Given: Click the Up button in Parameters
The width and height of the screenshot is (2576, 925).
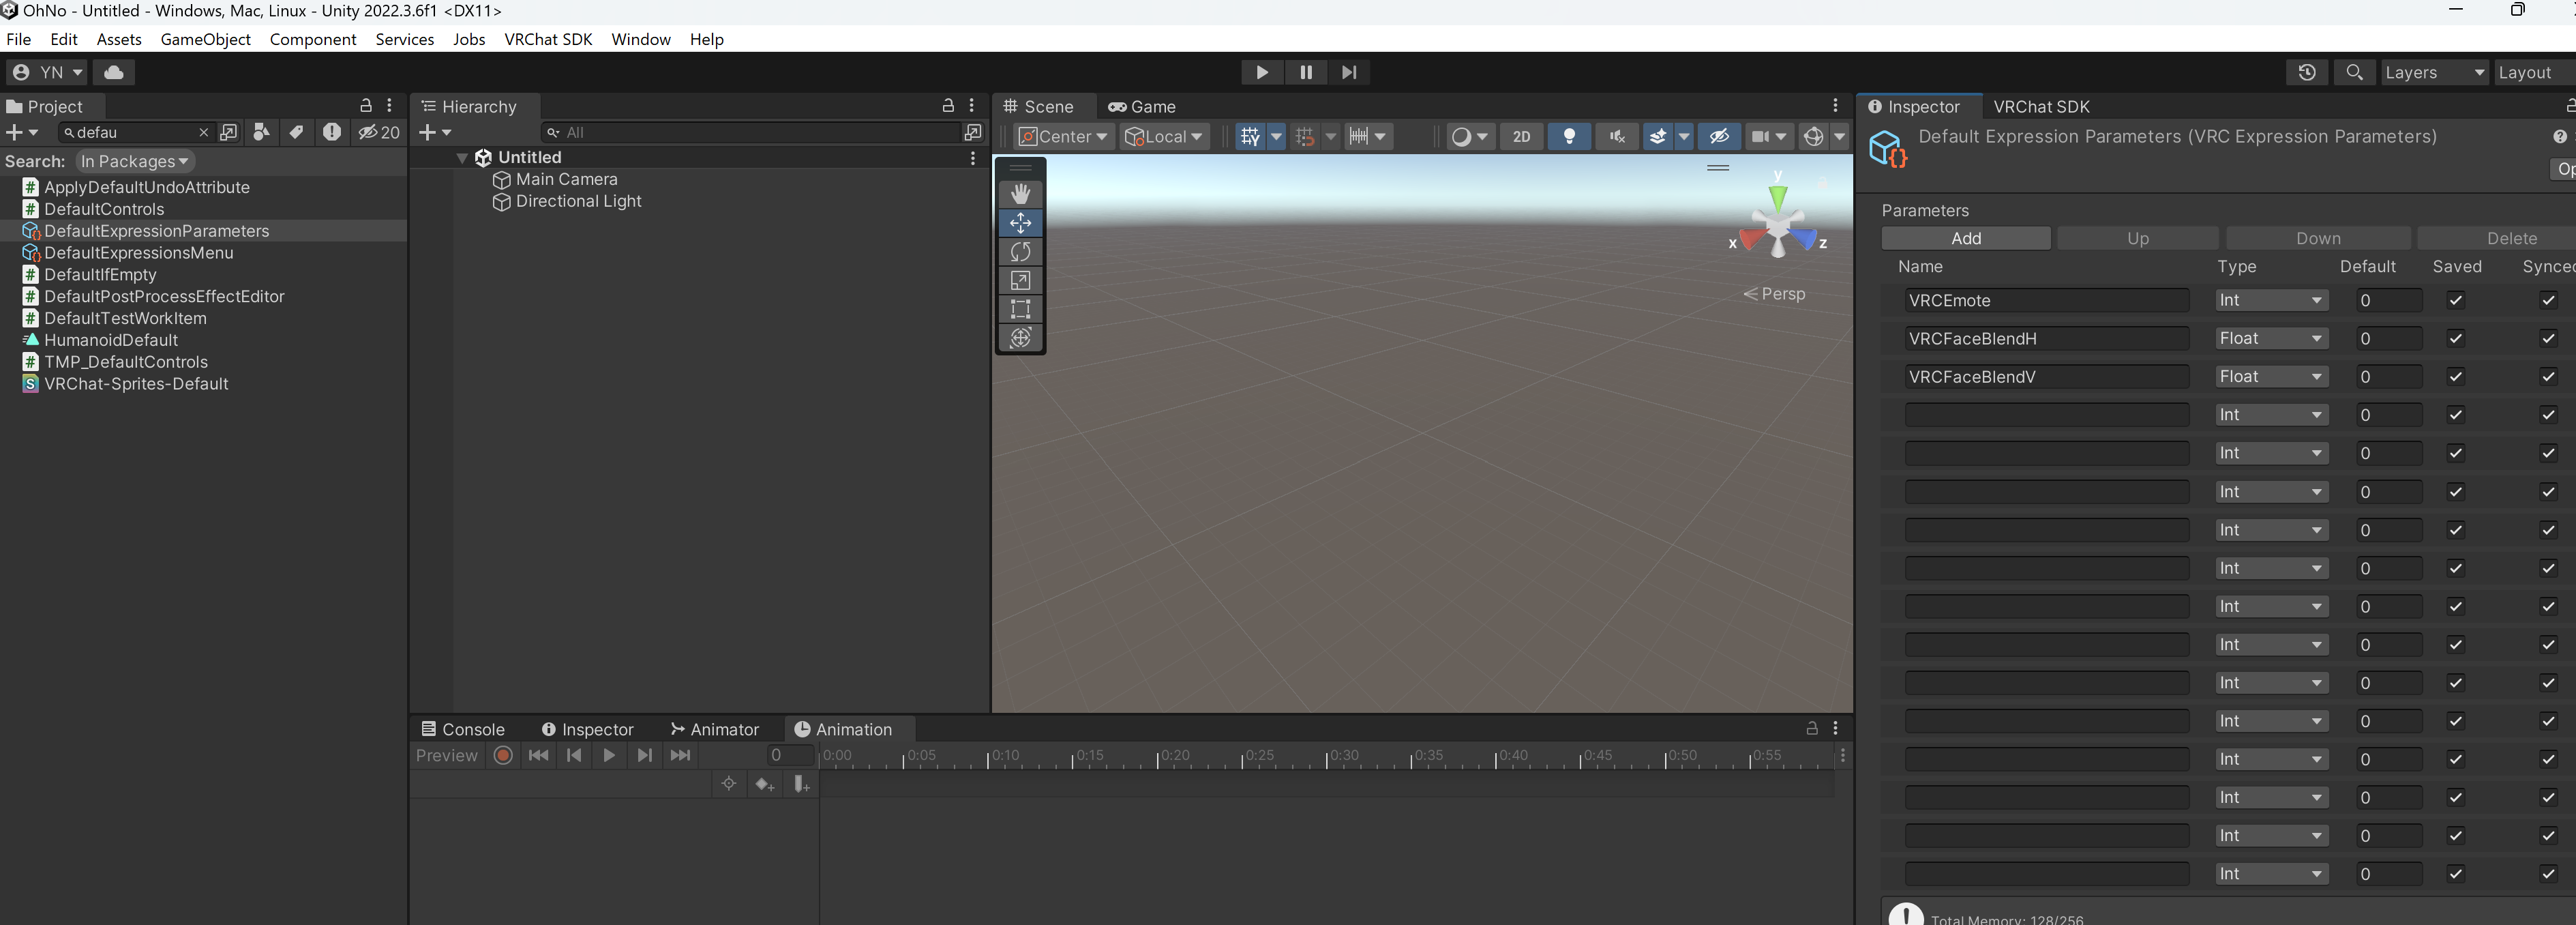Looking at the screenshot, I should coord(2137,238).
